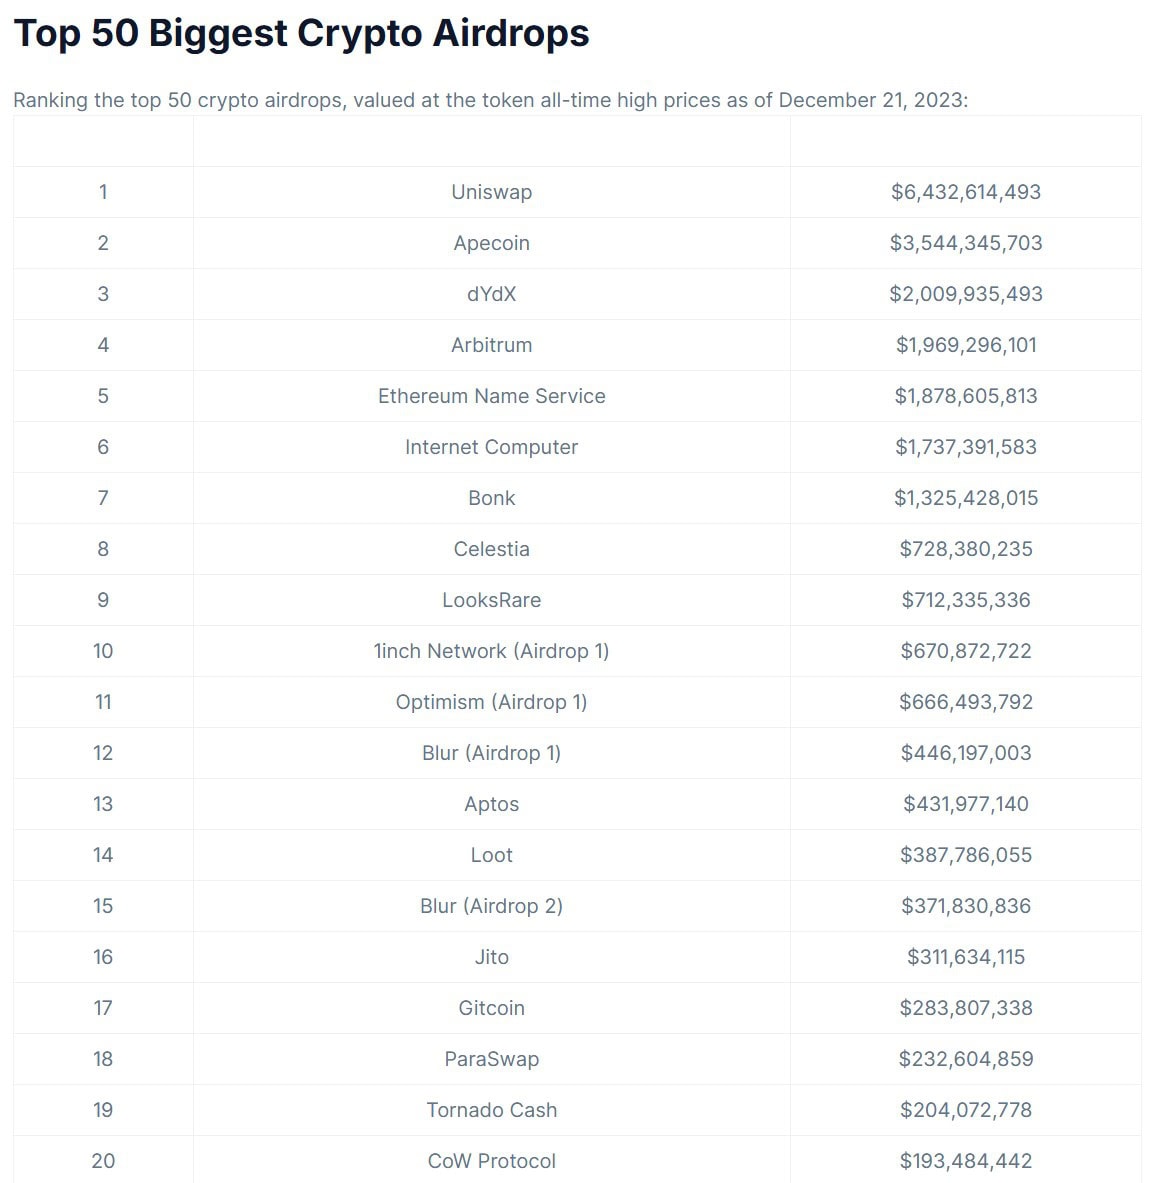
Task: Click rank number 17 cell
Action: pos(103,1008)
